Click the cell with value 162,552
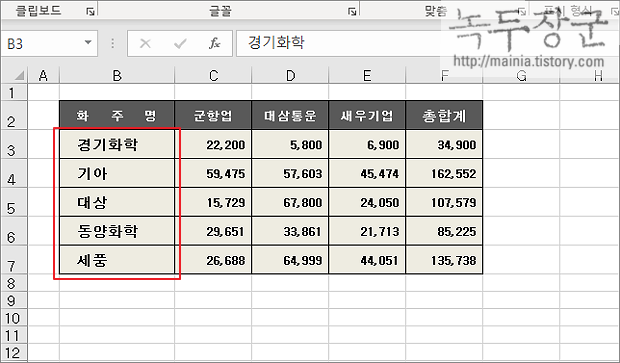Image resolution: width=620 pixels, height=363 pixels. (444, 174)
